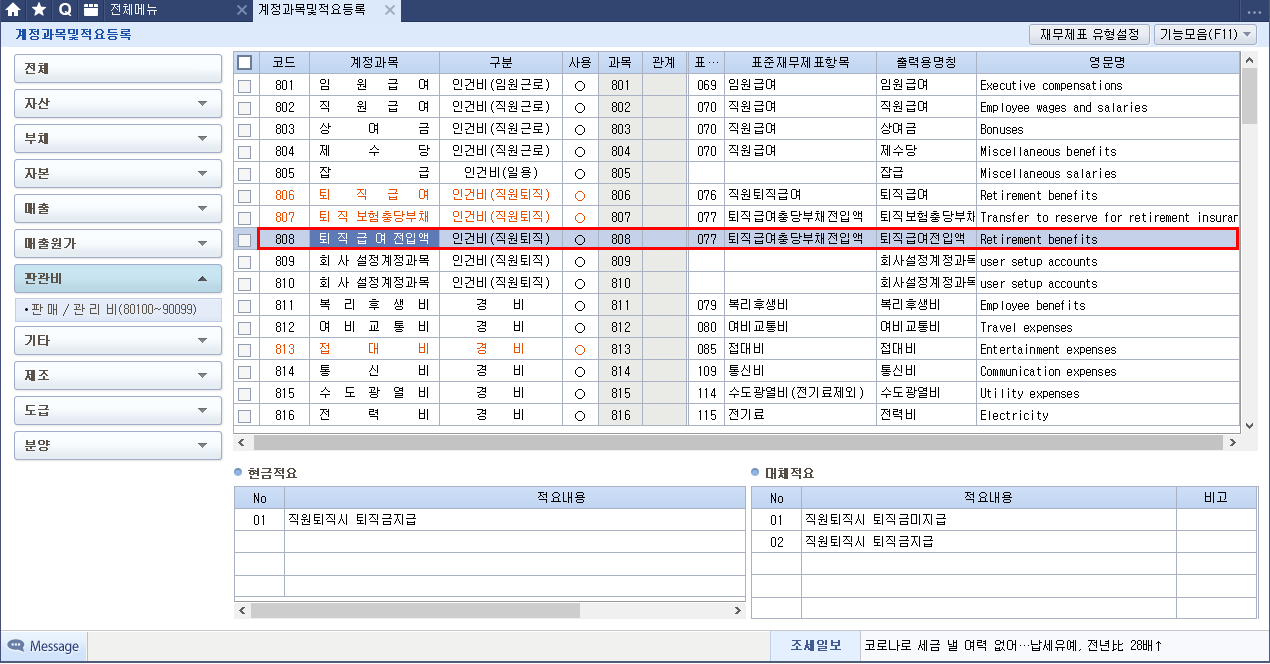This screenshot has width=1270, height=664.
Task: Expand the 기타 category
Action: [118, 340]
